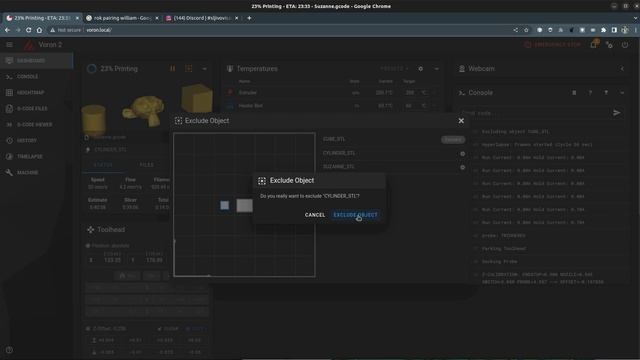640x360 pixels.
Task: Switch to the rok pairing william browser tab
Action: coord(122,18)
